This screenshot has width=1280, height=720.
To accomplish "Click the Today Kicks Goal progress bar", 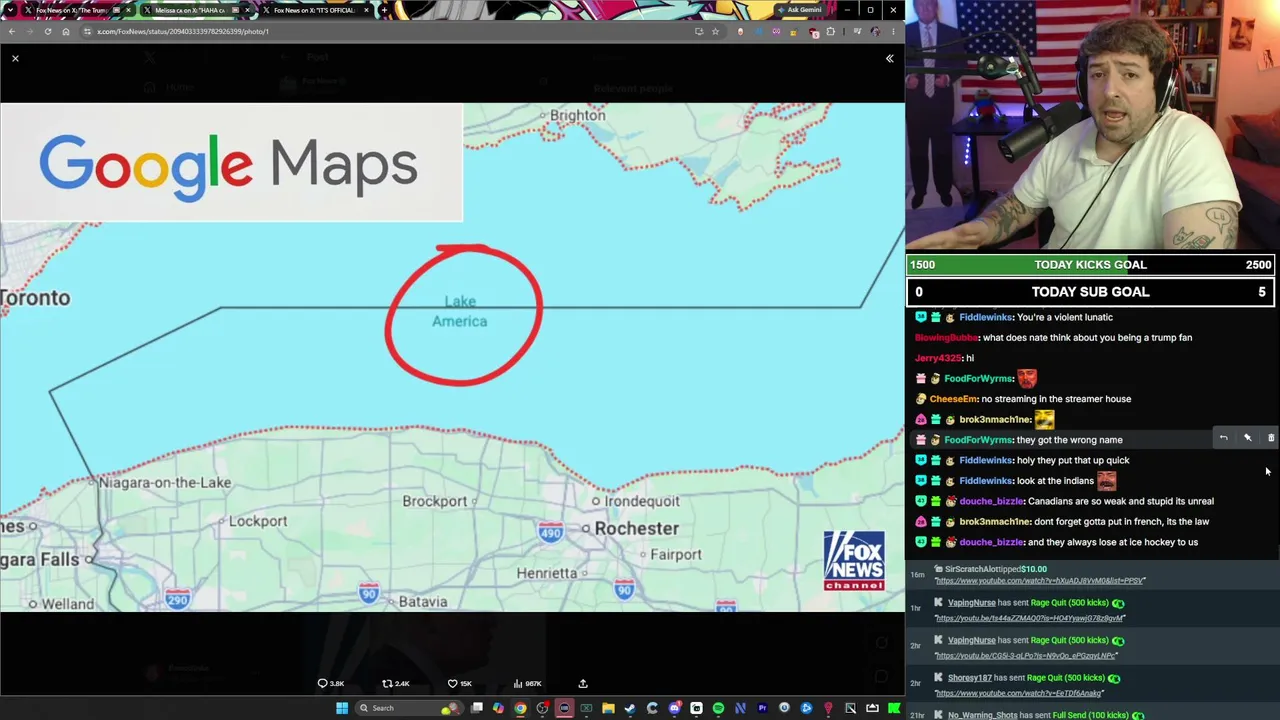I will (x=1092, y=265).
